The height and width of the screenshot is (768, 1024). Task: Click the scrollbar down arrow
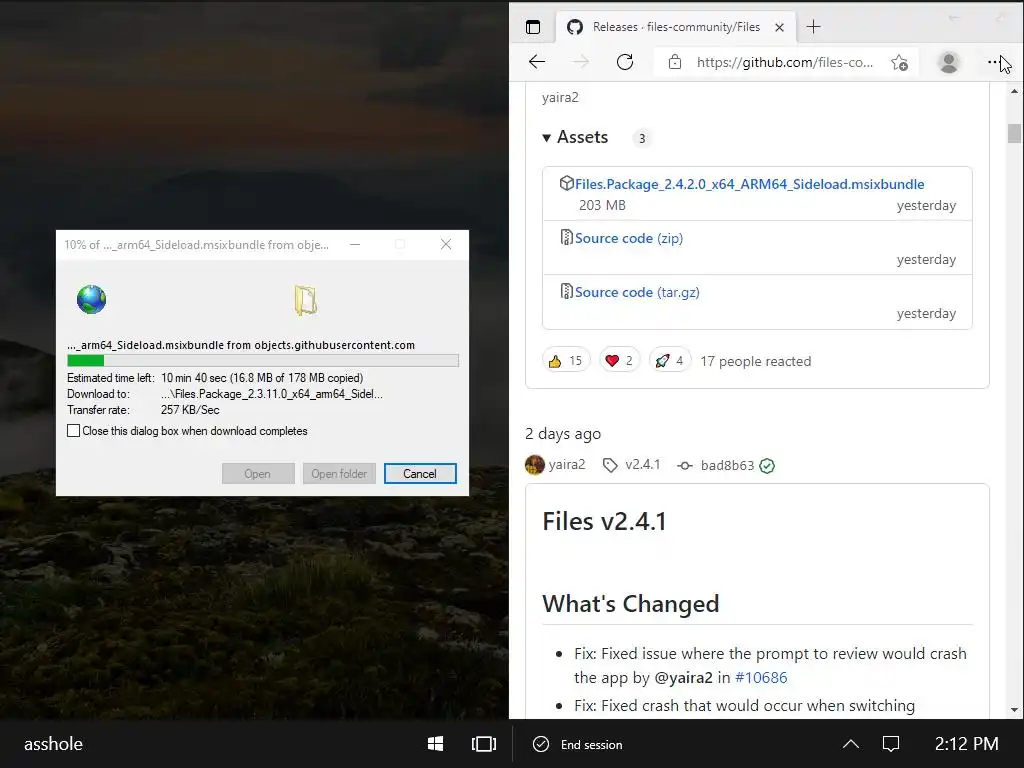(x=1014, y=710)
